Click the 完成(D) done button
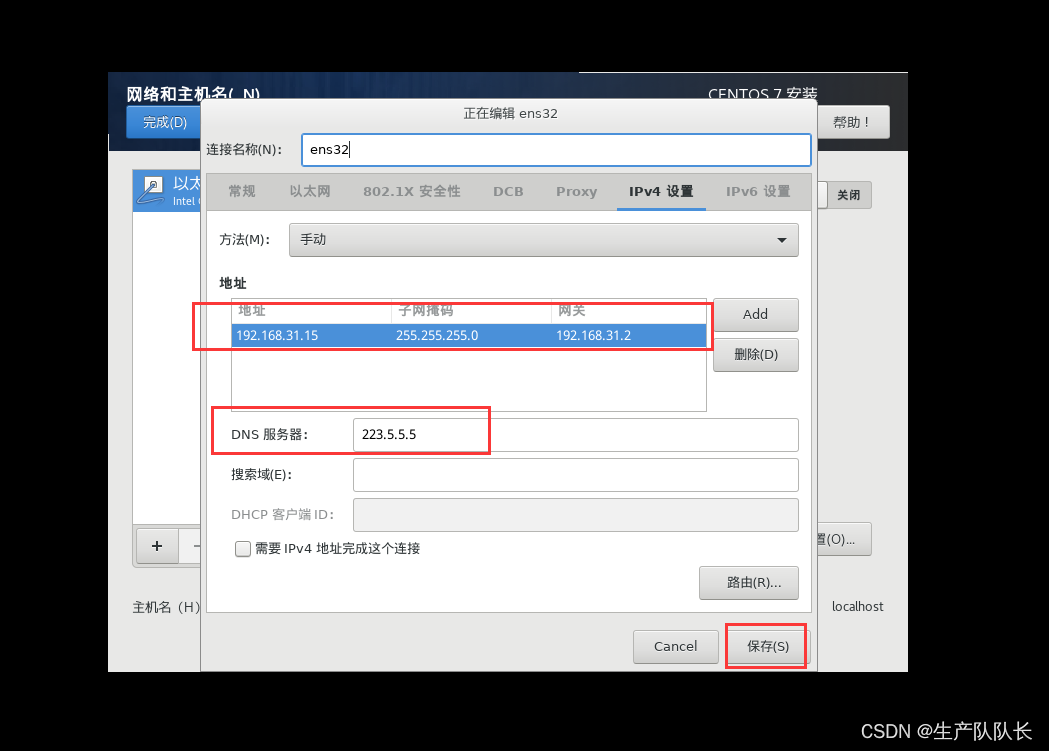The height and width of the screenshot is (751, 1049). tap(165, 122)
